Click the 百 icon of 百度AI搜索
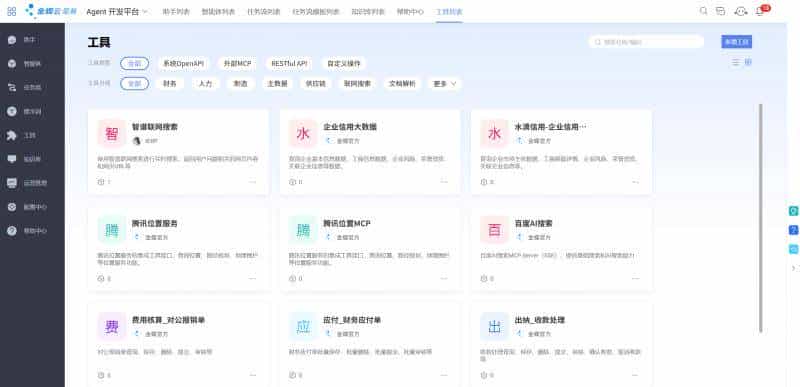 coord(494,230)
